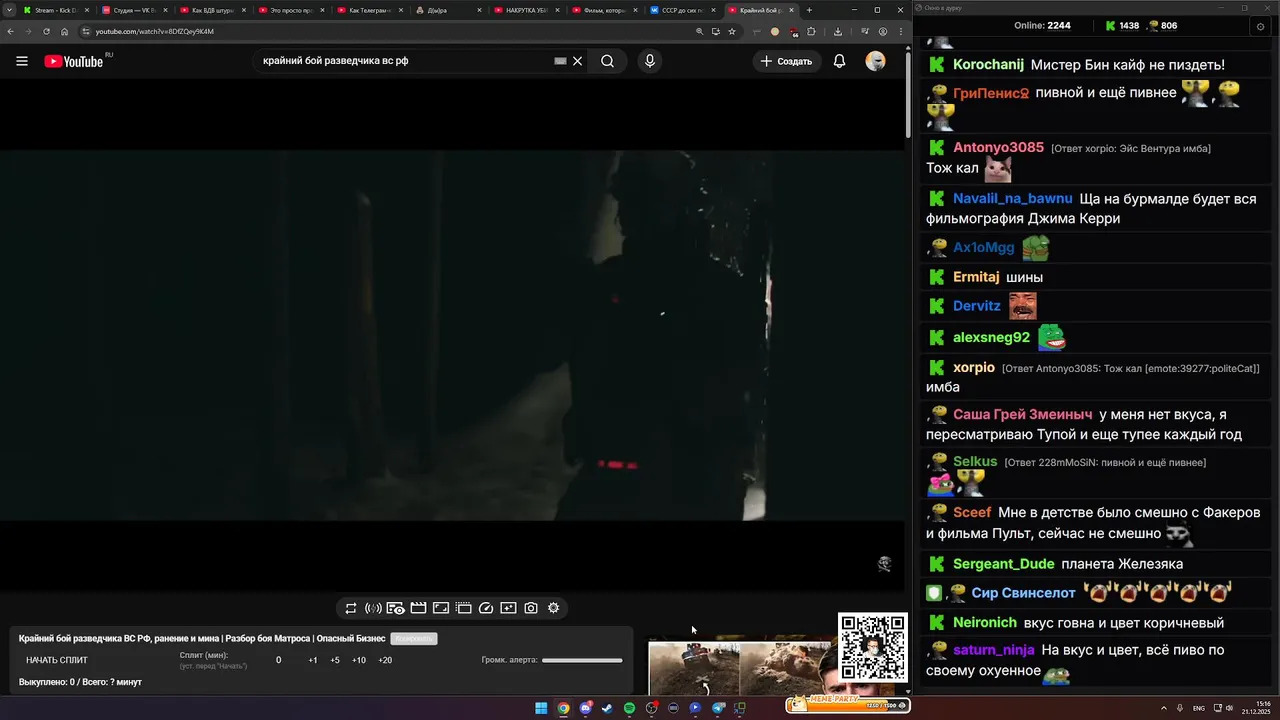Toggle cinema mode clapperboard icon
This screenshot has width=1280, height=720.
pyautogui.click(x=418, y=608)
